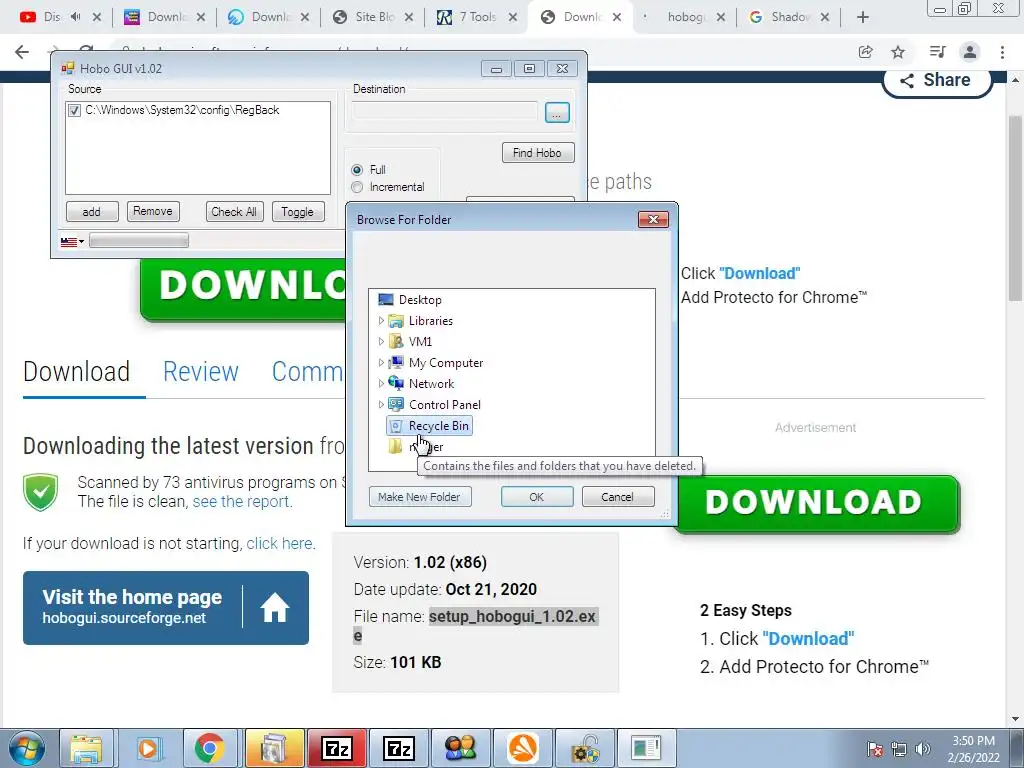Select the Full backup radio button
The image size is (1024, 768).
tap(357, 170)
